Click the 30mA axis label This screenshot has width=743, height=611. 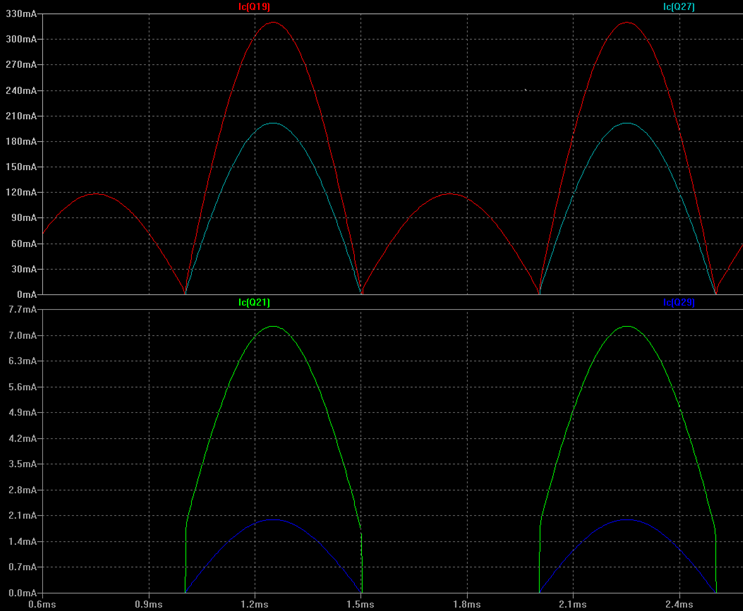click(x=23, y=269)
